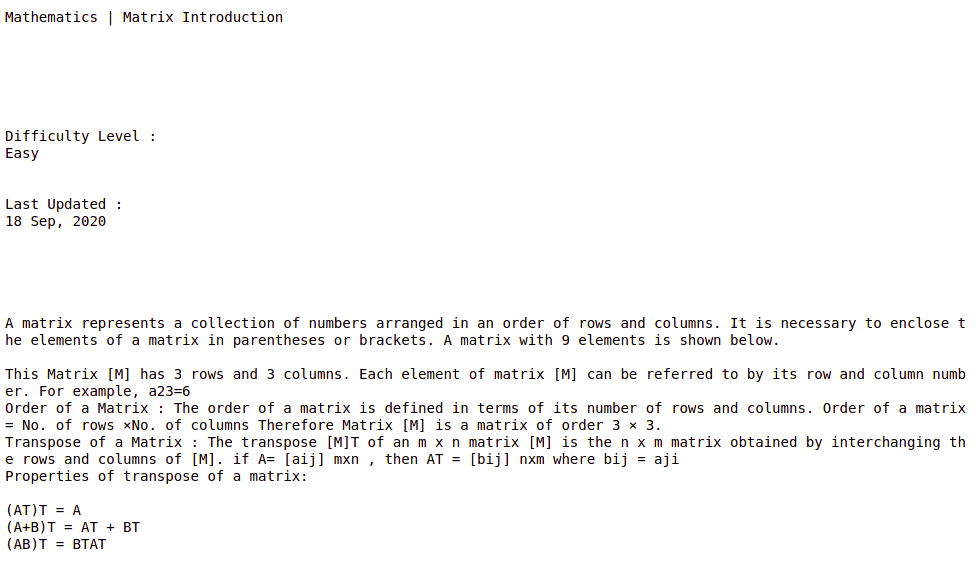Click the line '(AB)T = BTAT'

tap(56, 545)
